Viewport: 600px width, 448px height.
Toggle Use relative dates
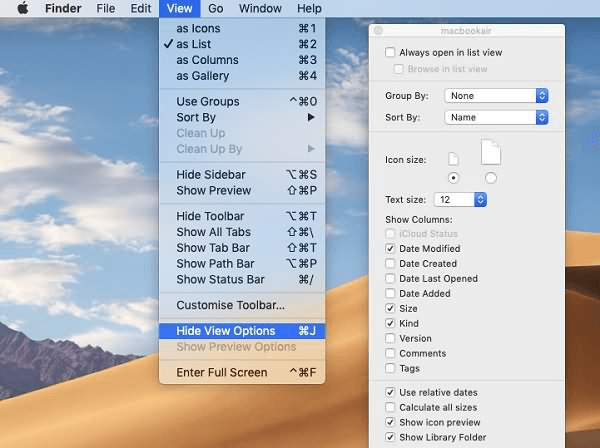[x=390, y=393]
